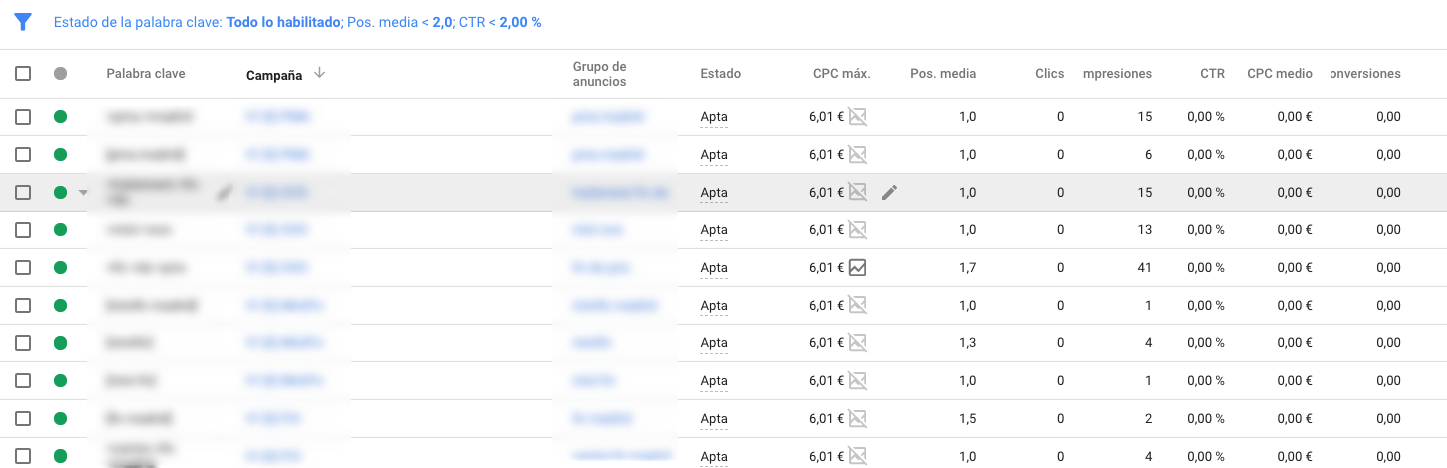Check the box for the topmost keyword row

point(23,117)
